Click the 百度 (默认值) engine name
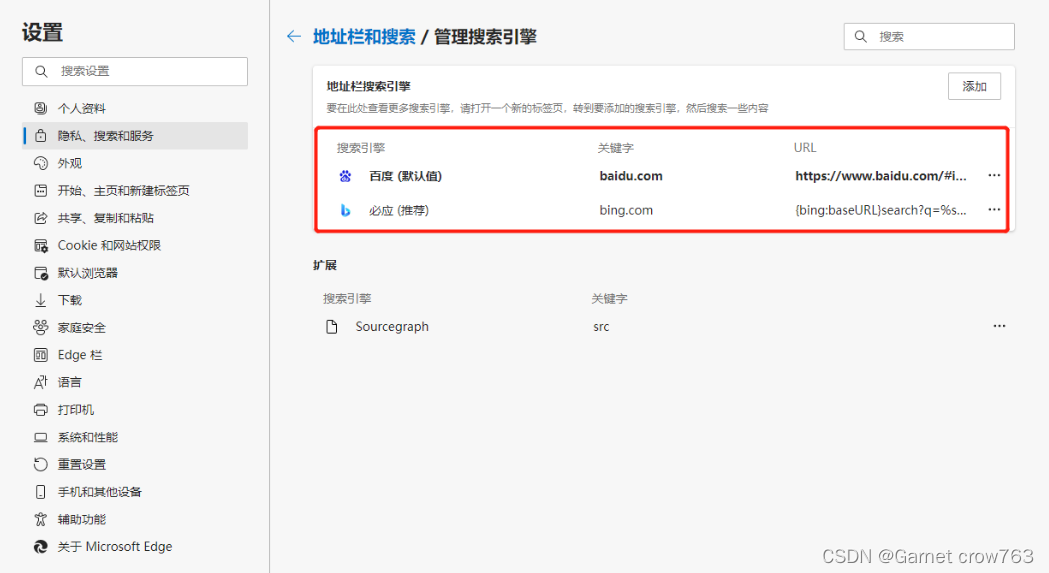 (405, 176)
